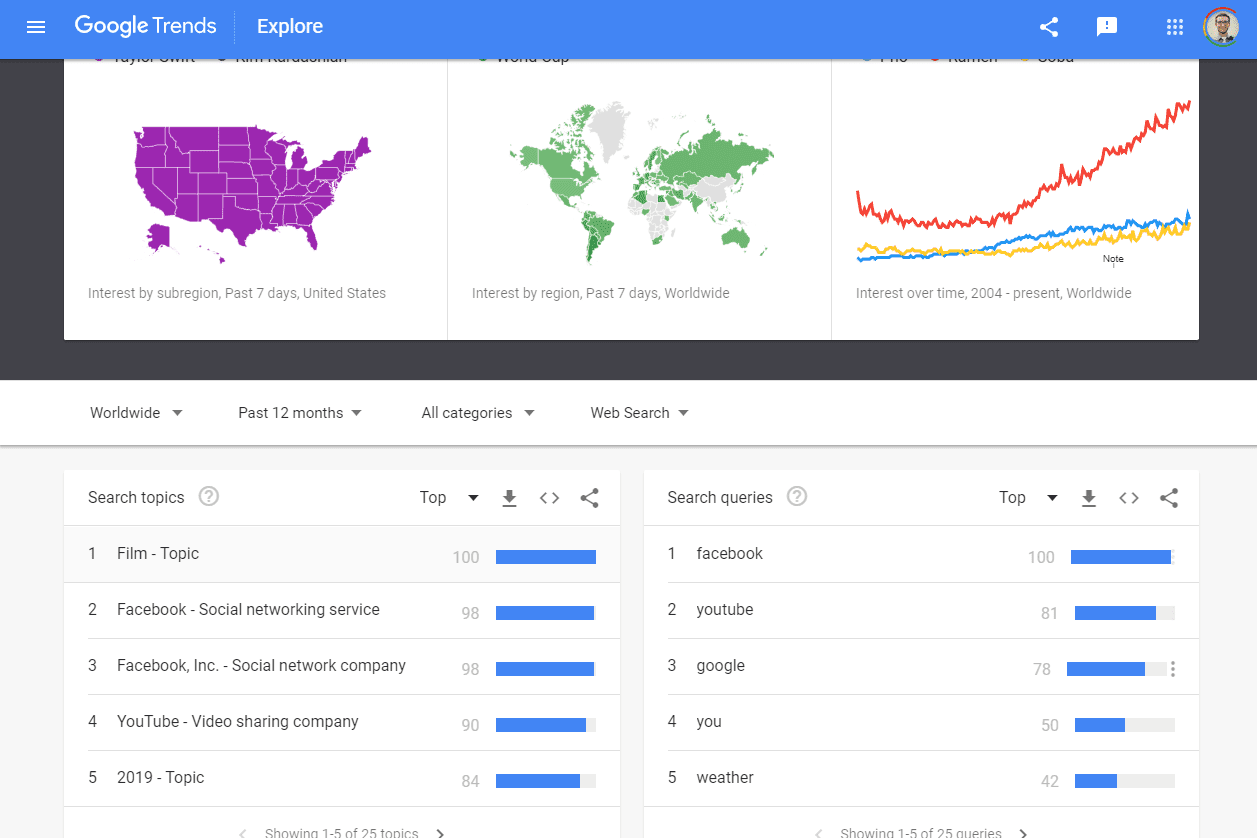The height and width of the screenshot is (838, 1257).
Task: Open the Google apps grid
Action: [x=1175, y=27]
